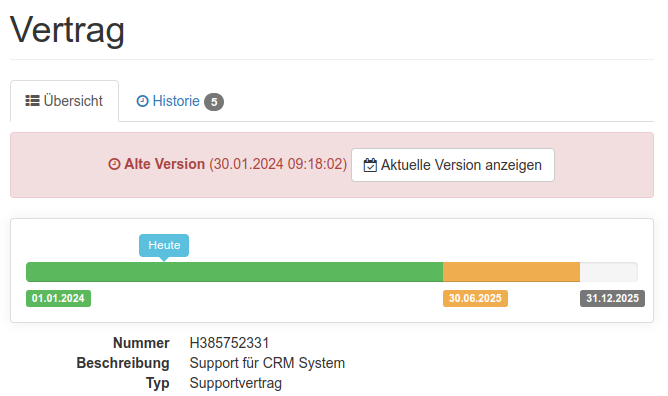Image resolution: width=668 pixels, height=396 pixels.
Task: Click the clock icon before Alte Version
Action: [114, 164]
